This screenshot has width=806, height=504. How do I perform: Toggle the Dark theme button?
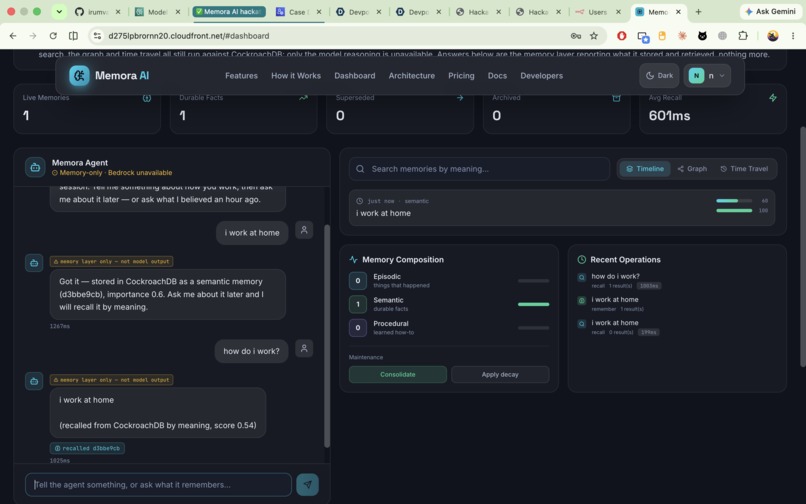(659, 76)
